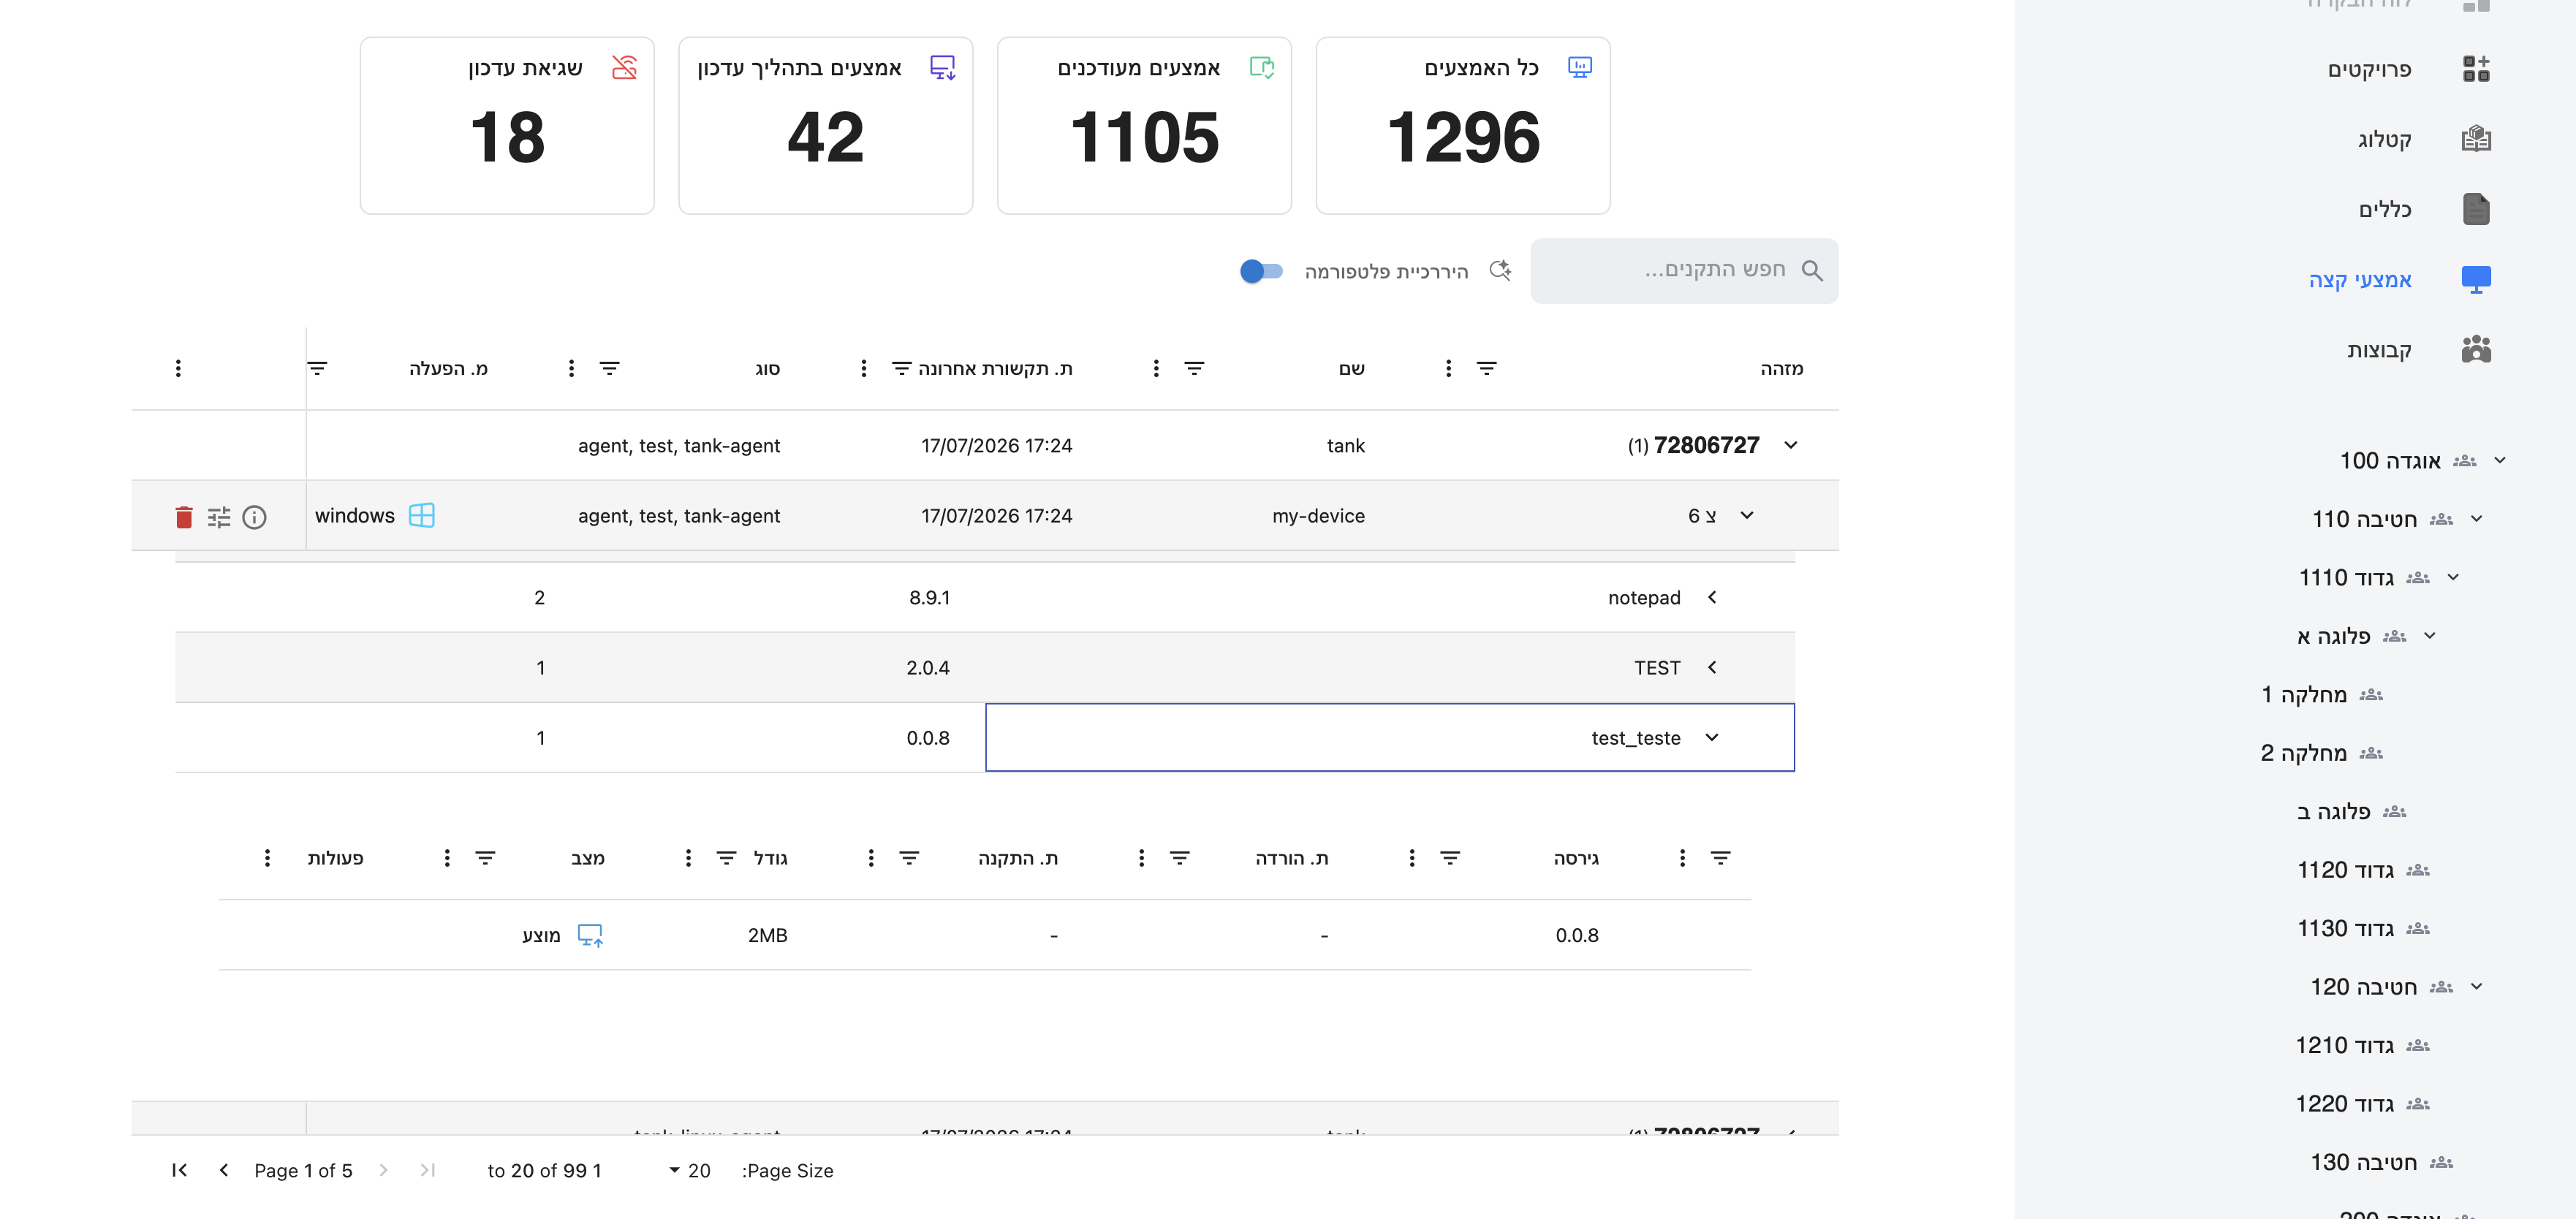The height and width of the screenshot is (1219, 2576).
Task: Focus the חפש התקנים search field
Action: (x=1684, y=270)
